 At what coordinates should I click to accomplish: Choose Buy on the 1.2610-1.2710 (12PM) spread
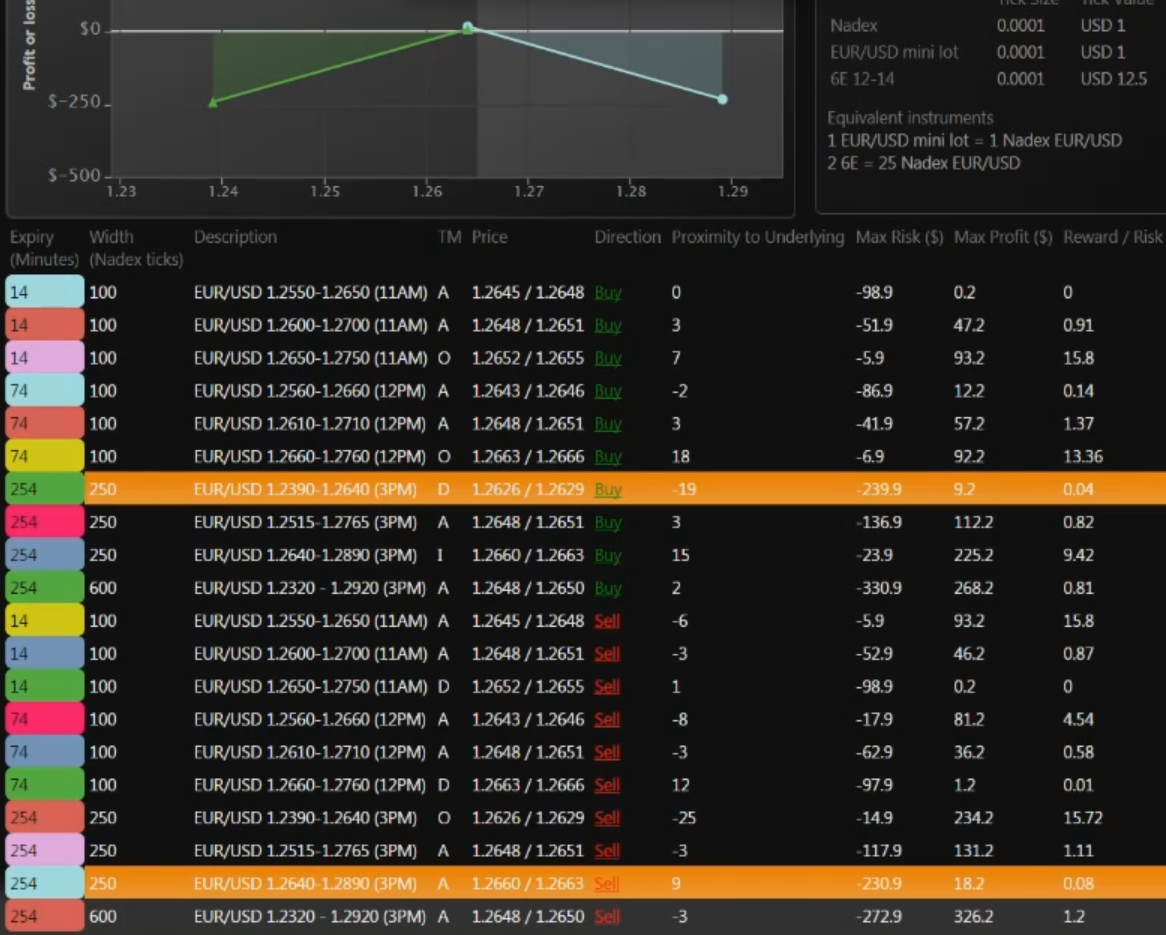(608, 423)
